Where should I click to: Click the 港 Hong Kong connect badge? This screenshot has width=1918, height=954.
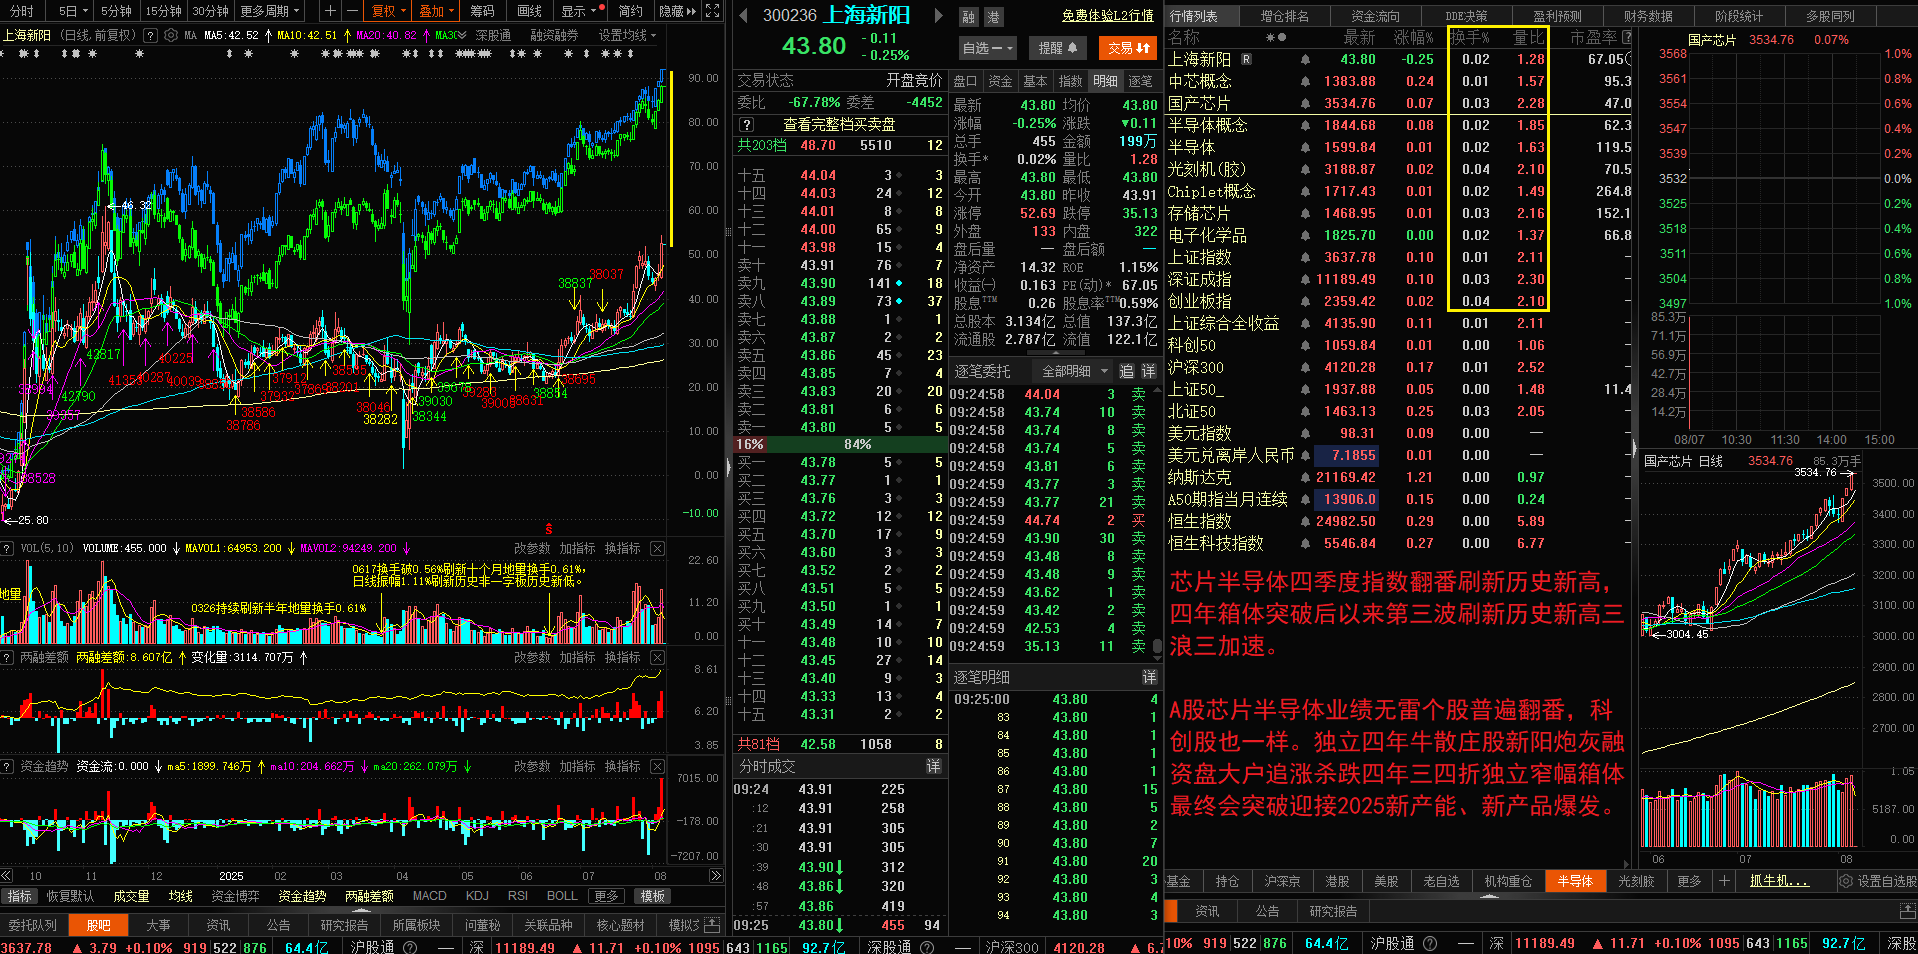(x=993, y=17)
